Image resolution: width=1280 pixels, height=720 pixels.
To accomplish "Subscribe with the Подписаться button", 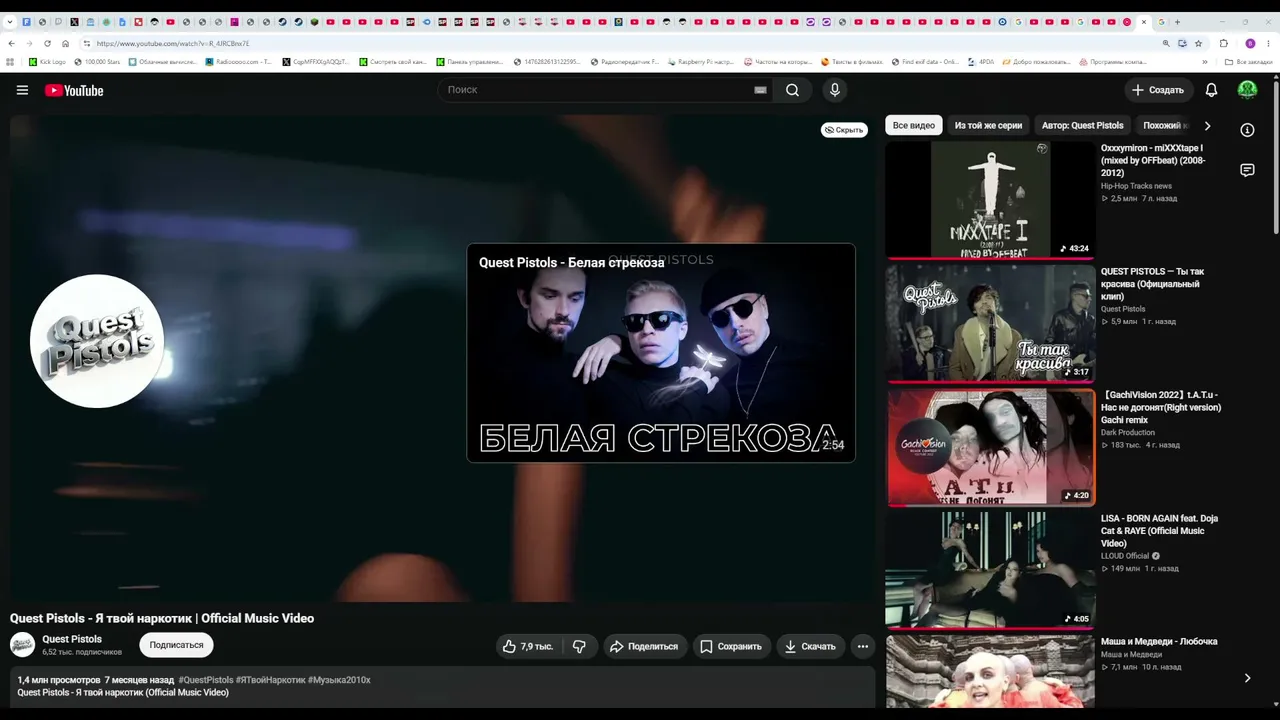I will coord(176,645).
